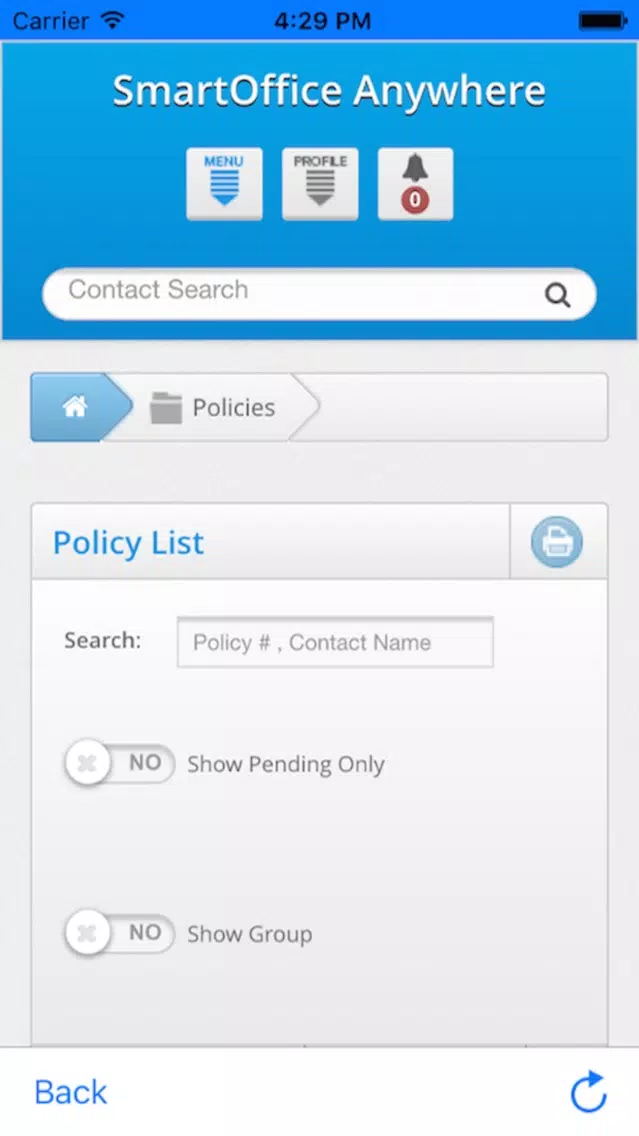The image size is (639, 1136).
Task: Print the Policy List with printer icon
Action: tap(556, 541)
